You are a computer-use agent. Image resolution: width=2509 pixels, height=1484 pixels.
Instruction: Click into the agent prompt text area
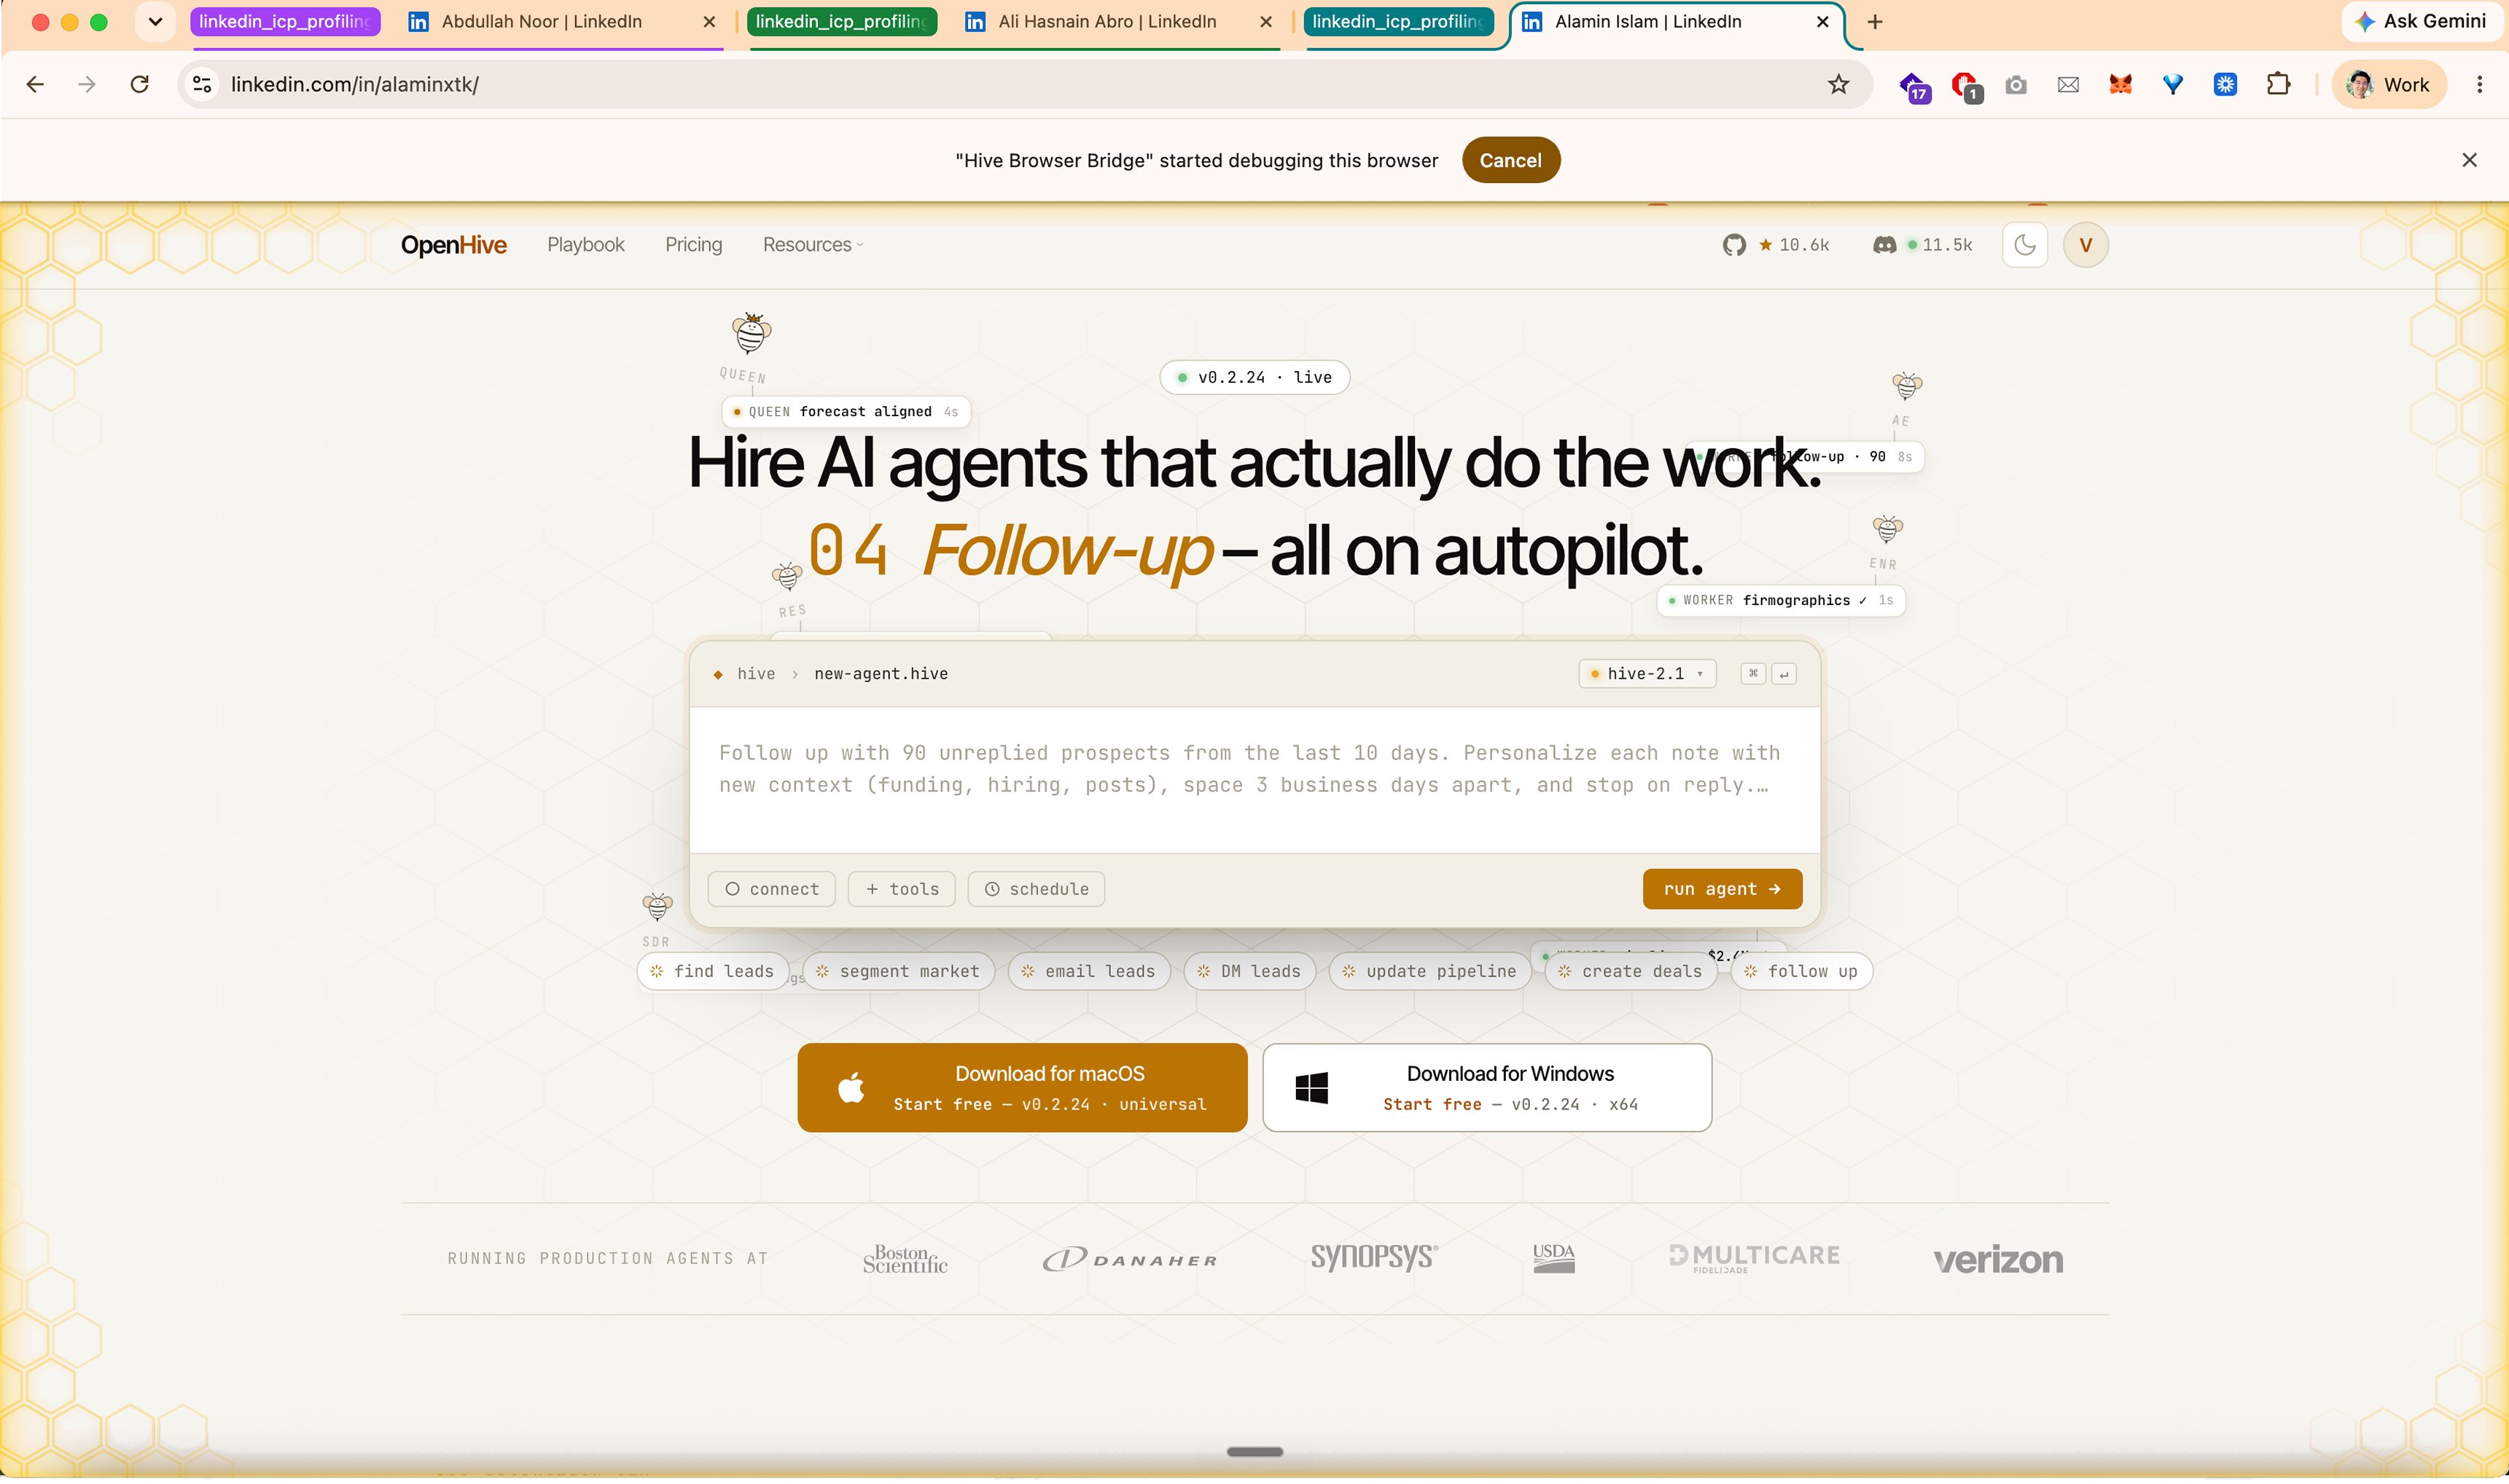click(x=1254, y=780)
